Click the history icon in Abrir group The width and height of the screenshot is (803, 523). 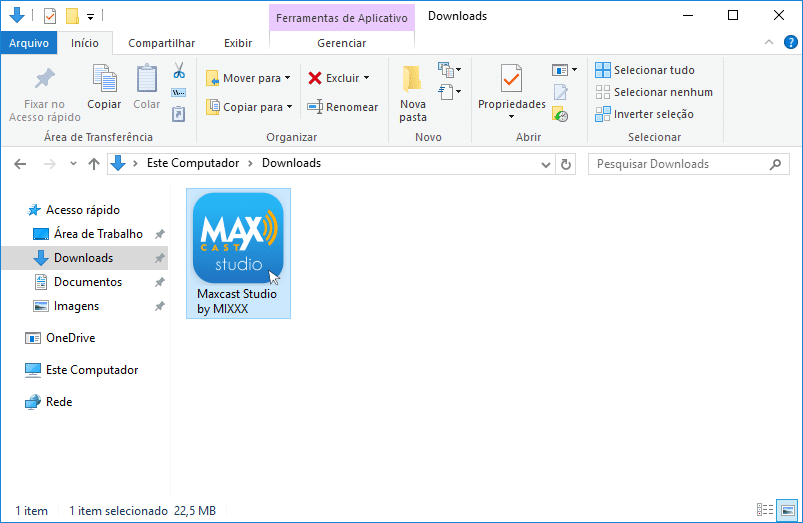(560, 114)
